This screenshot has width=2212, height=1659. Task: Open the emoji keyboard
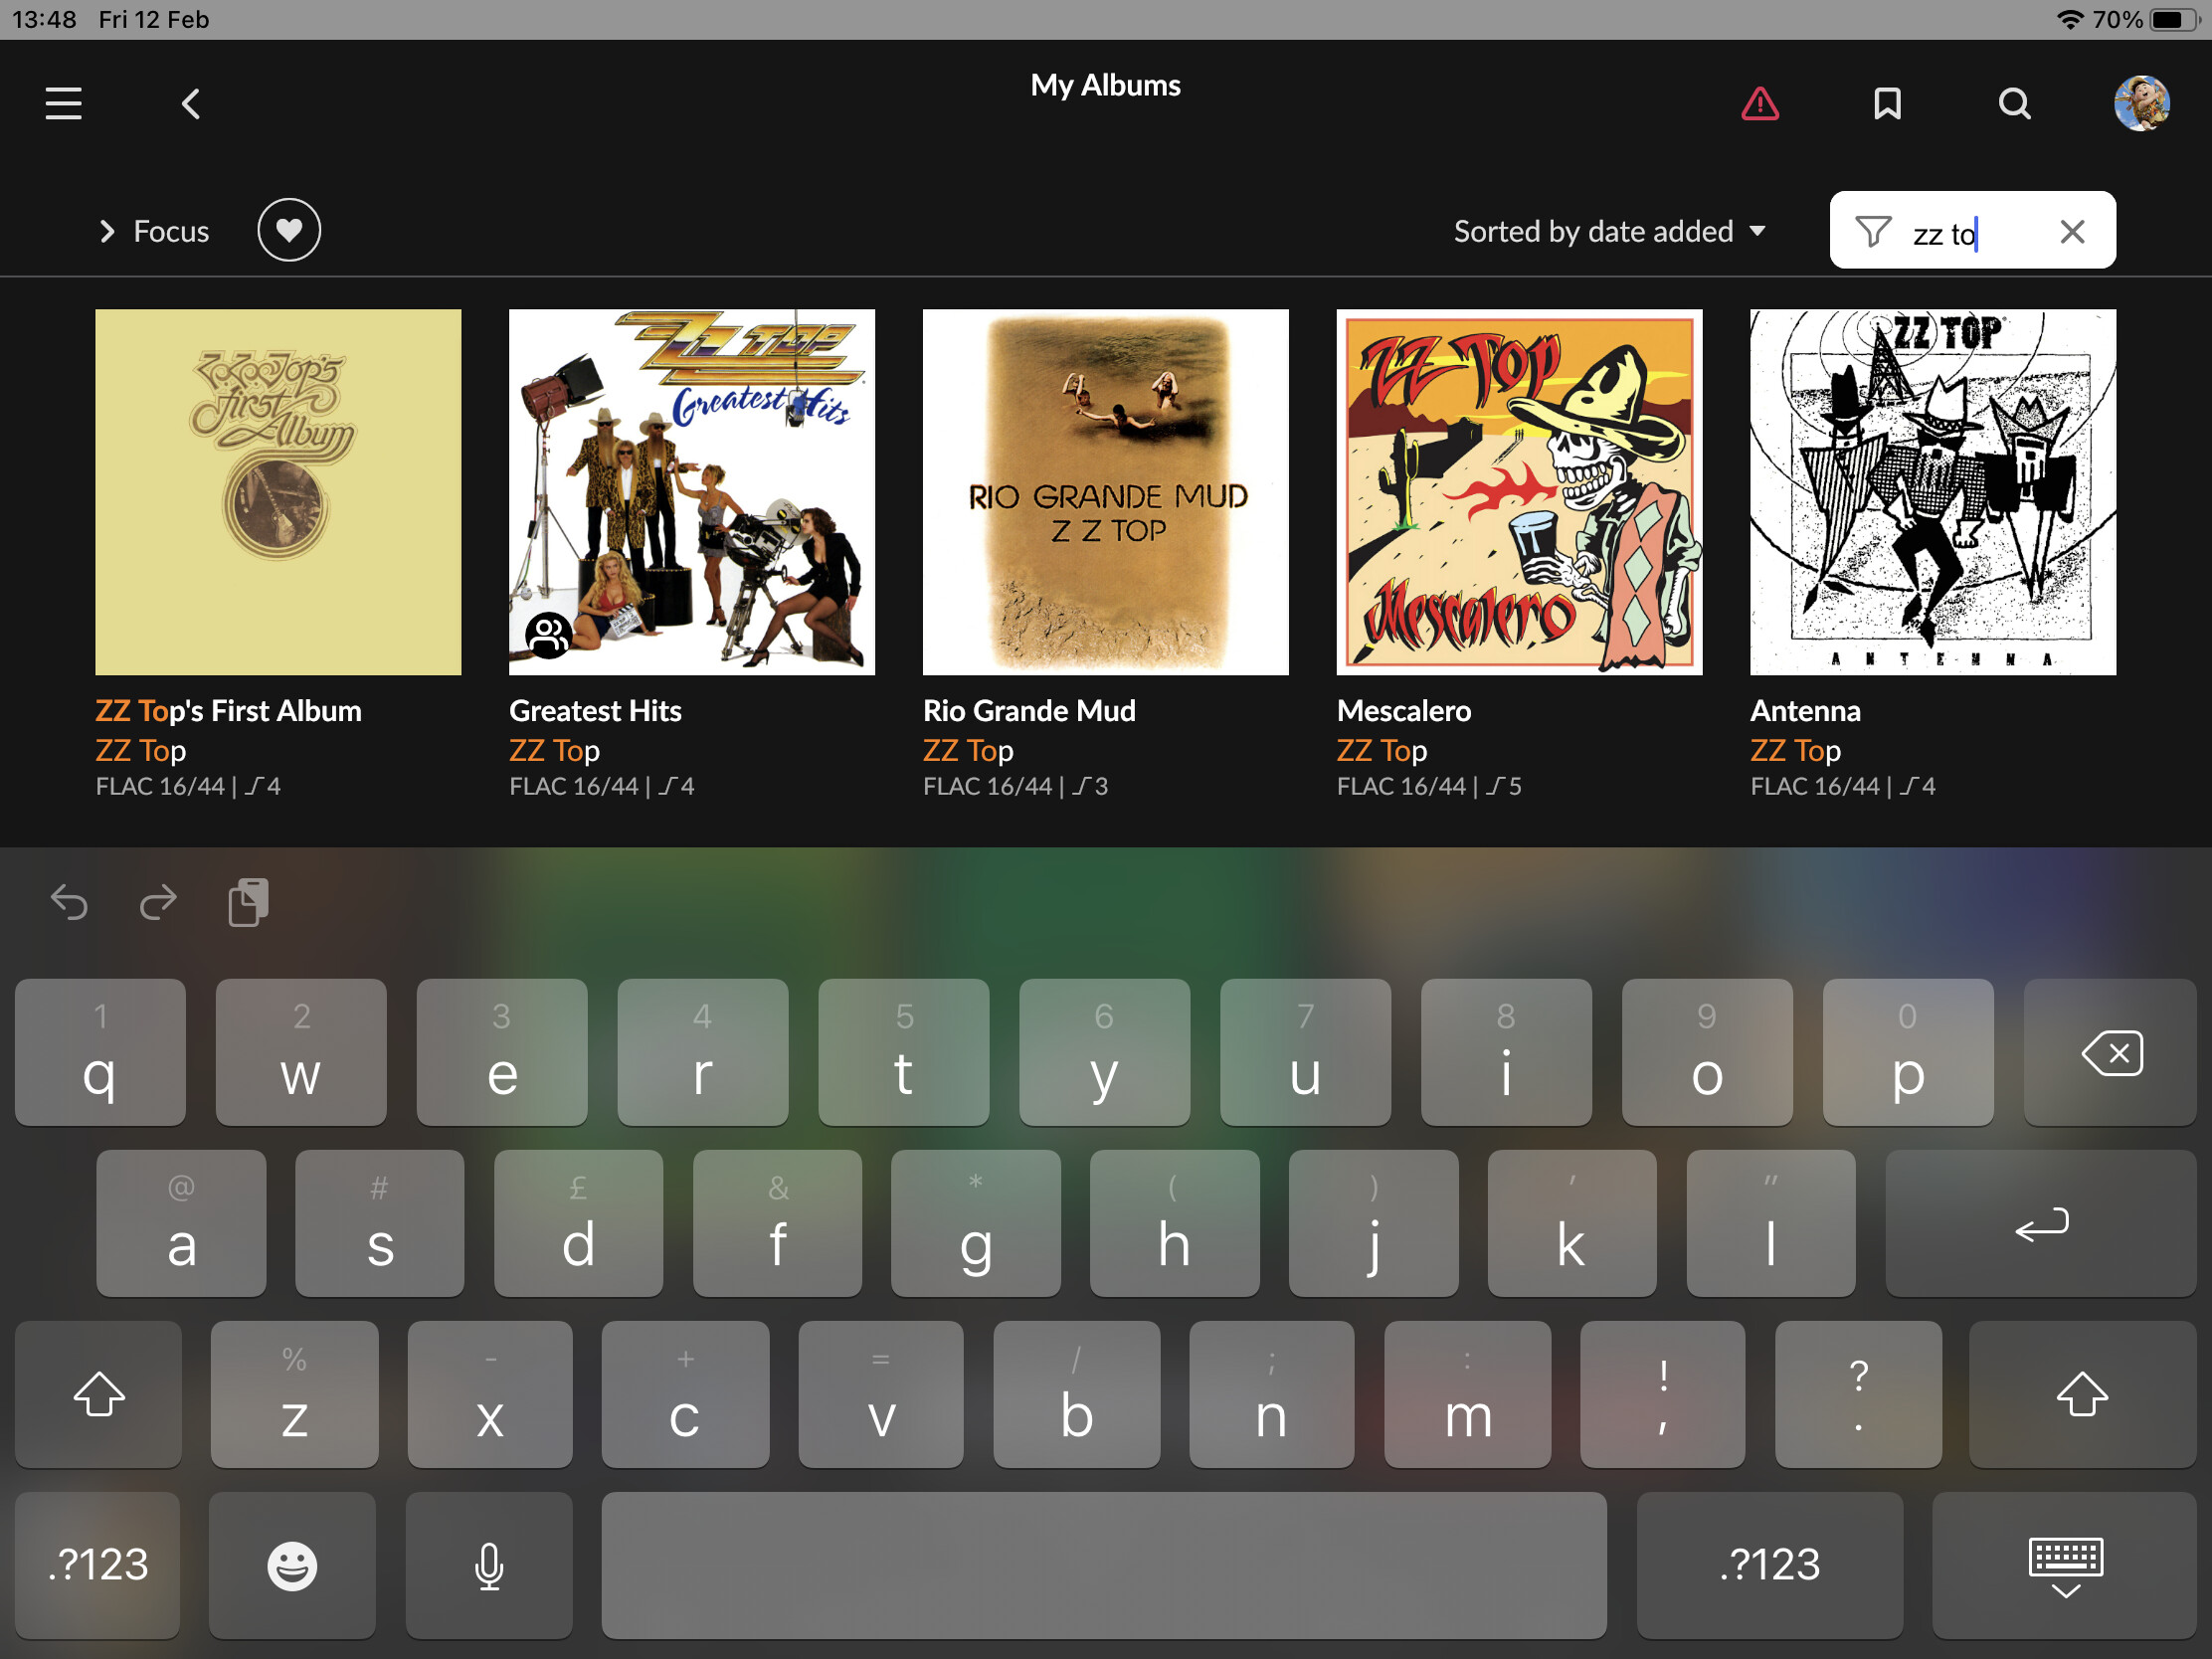(x=292, y=1566)
